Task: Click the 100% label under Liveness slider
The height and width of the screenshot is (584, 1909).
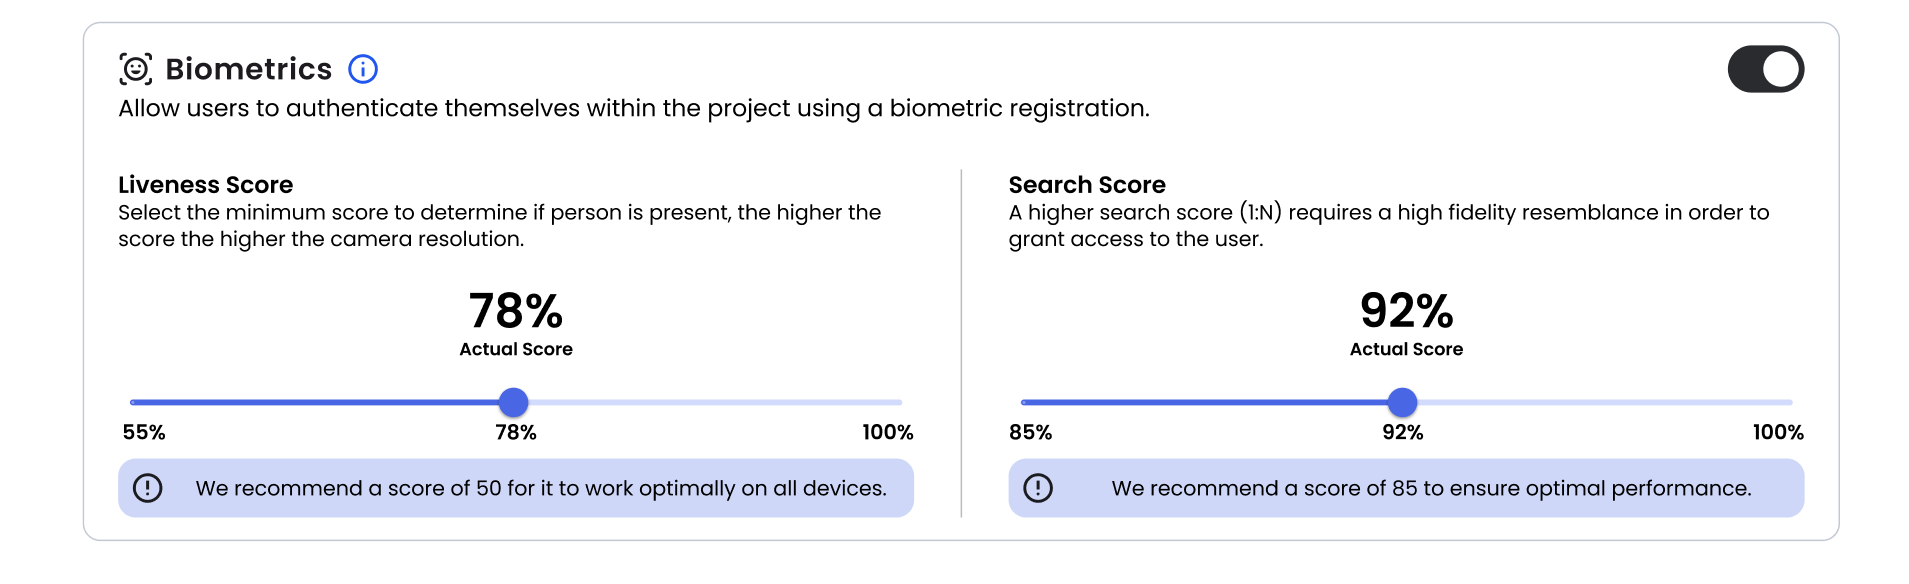Action: coord(887,432)
